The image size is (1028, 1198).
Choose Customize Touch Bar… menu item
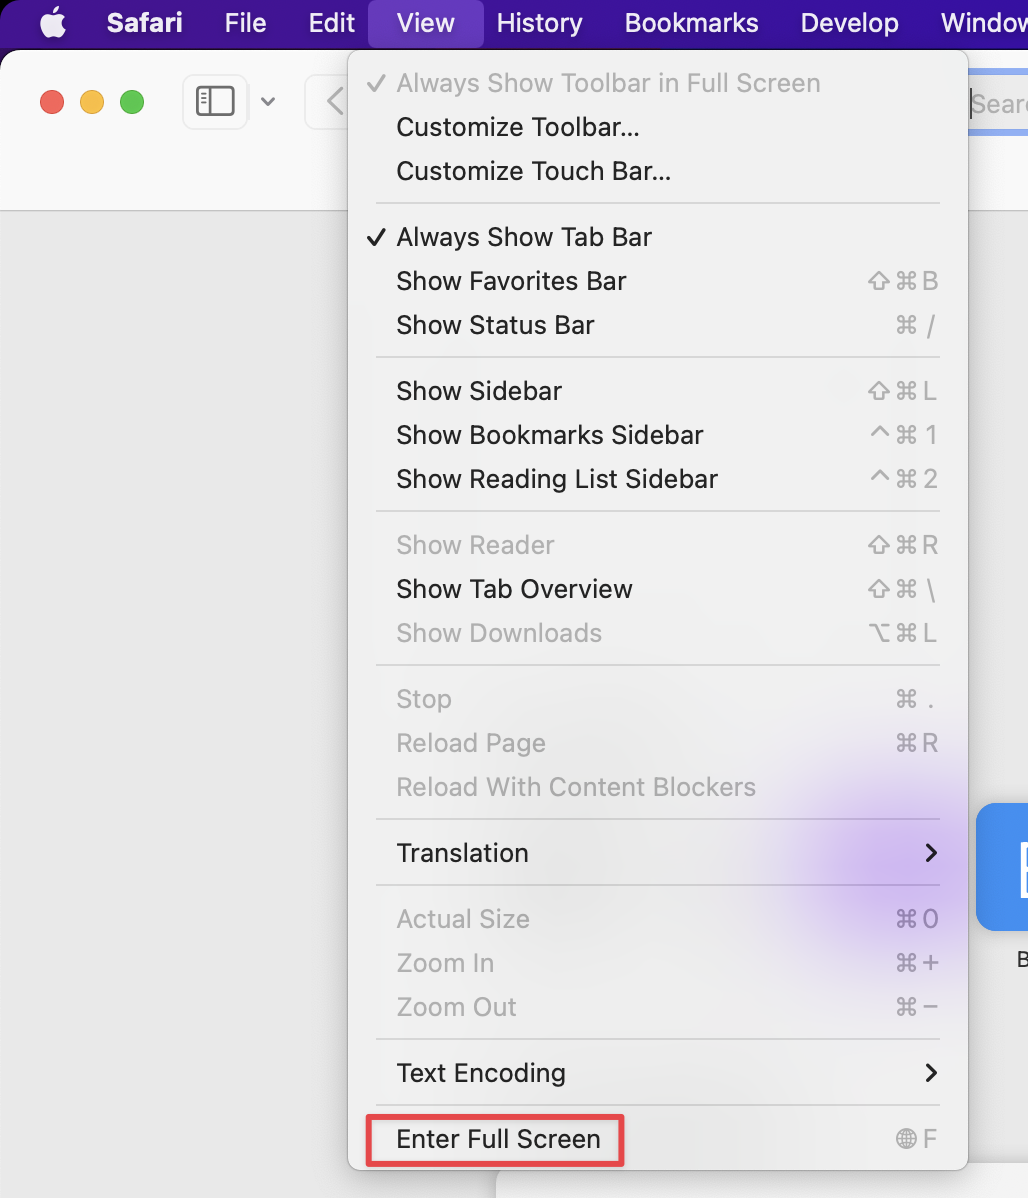657,171
